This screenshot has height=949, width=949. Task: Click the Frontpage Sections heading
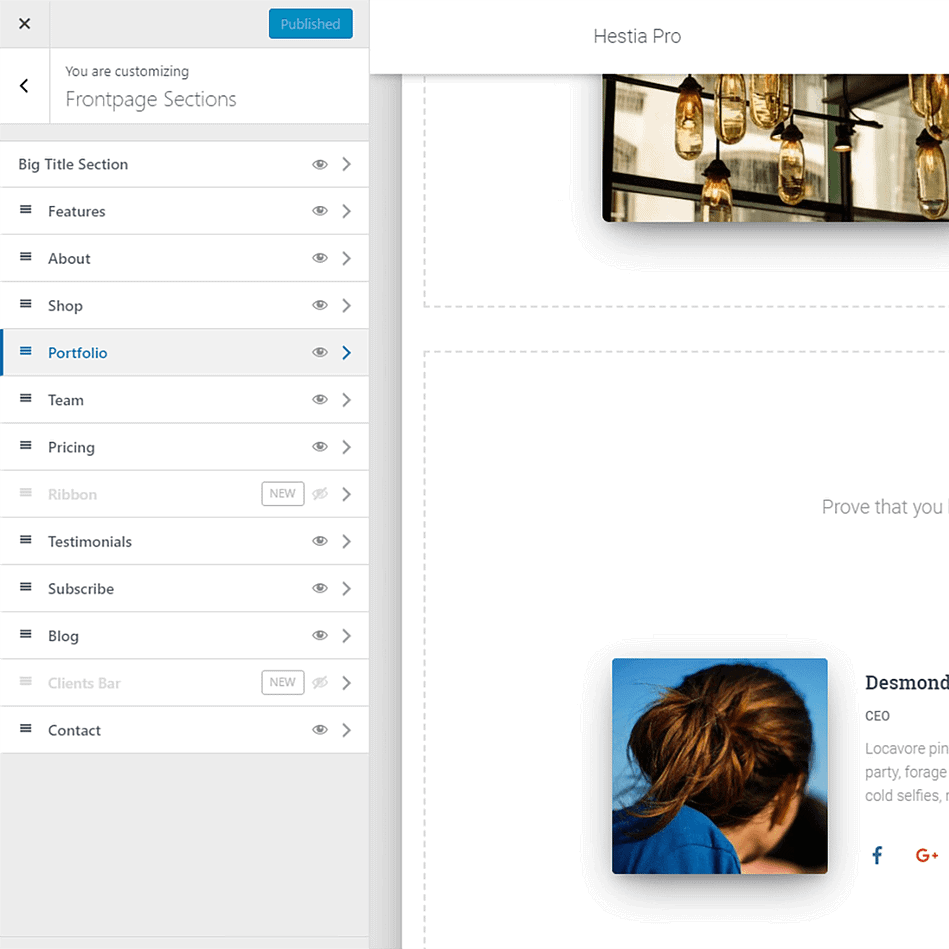coord(151,99)
